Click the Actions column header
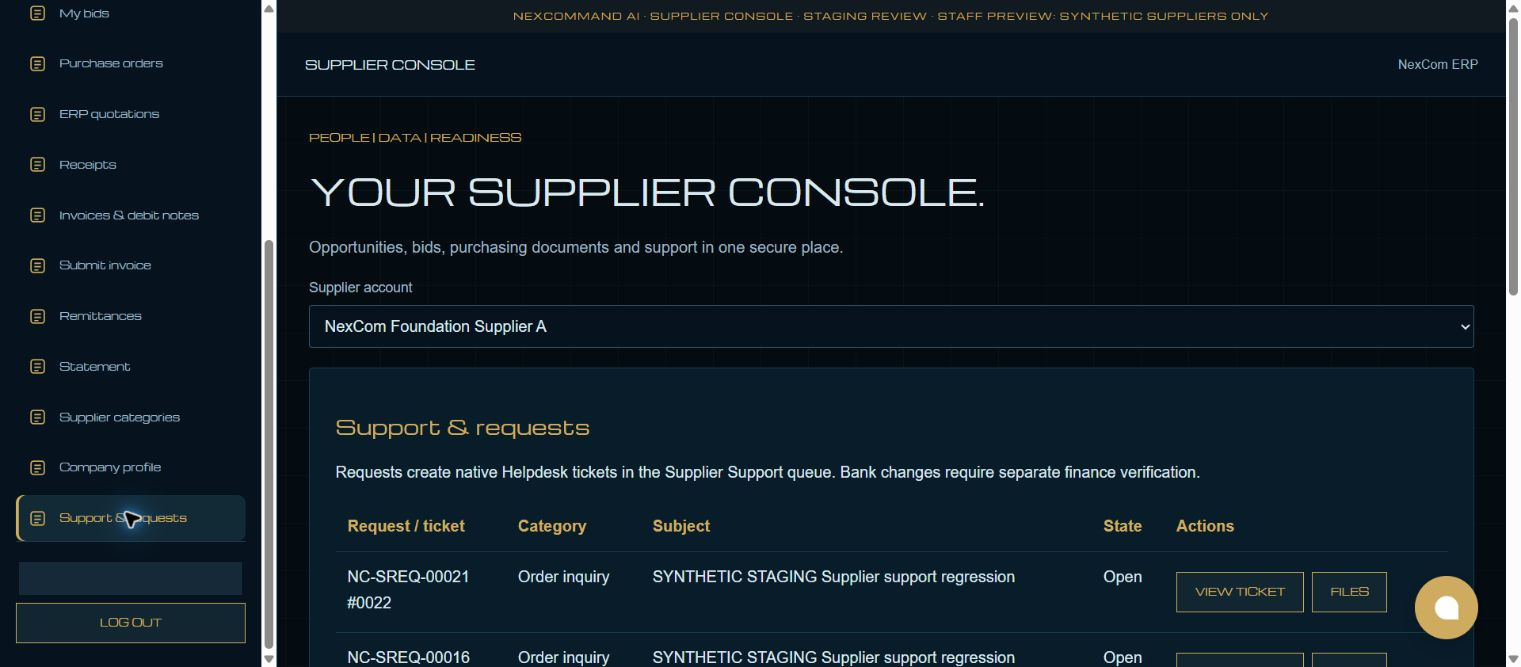The height and width of the screenshot is (667, 1521). (1205, 526)
